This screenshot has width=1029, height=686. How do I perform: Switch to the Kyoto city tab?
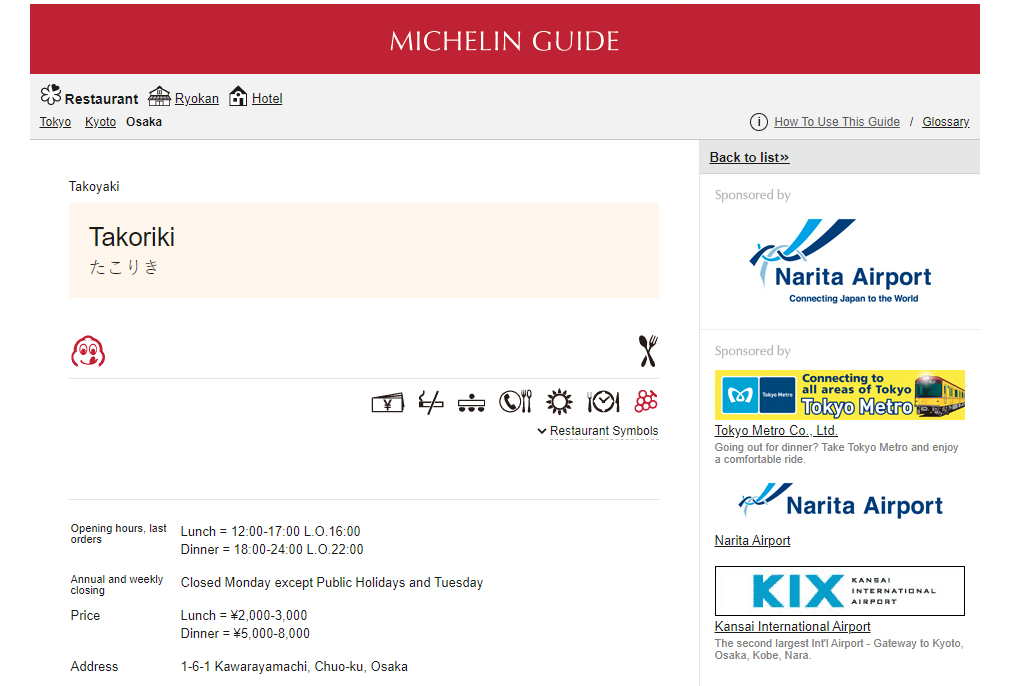[x=100, y=122]
